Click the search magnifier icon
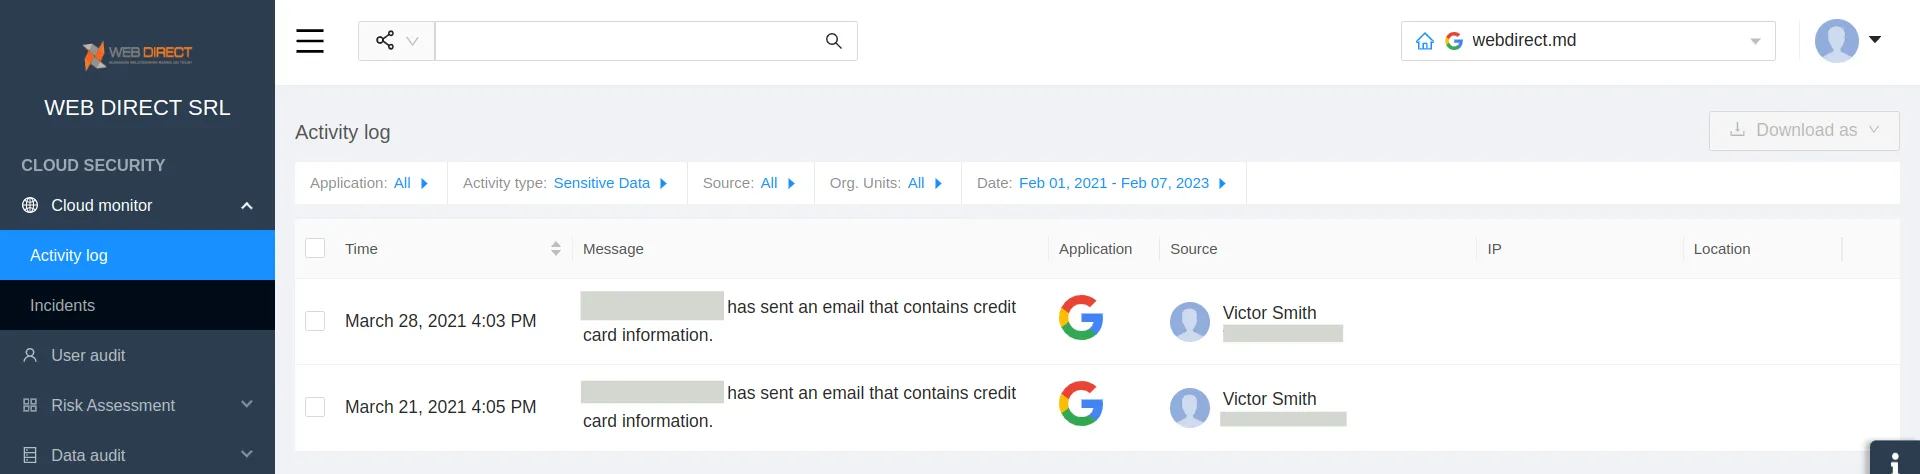The image size is (1920, 474). pos(833,41)
